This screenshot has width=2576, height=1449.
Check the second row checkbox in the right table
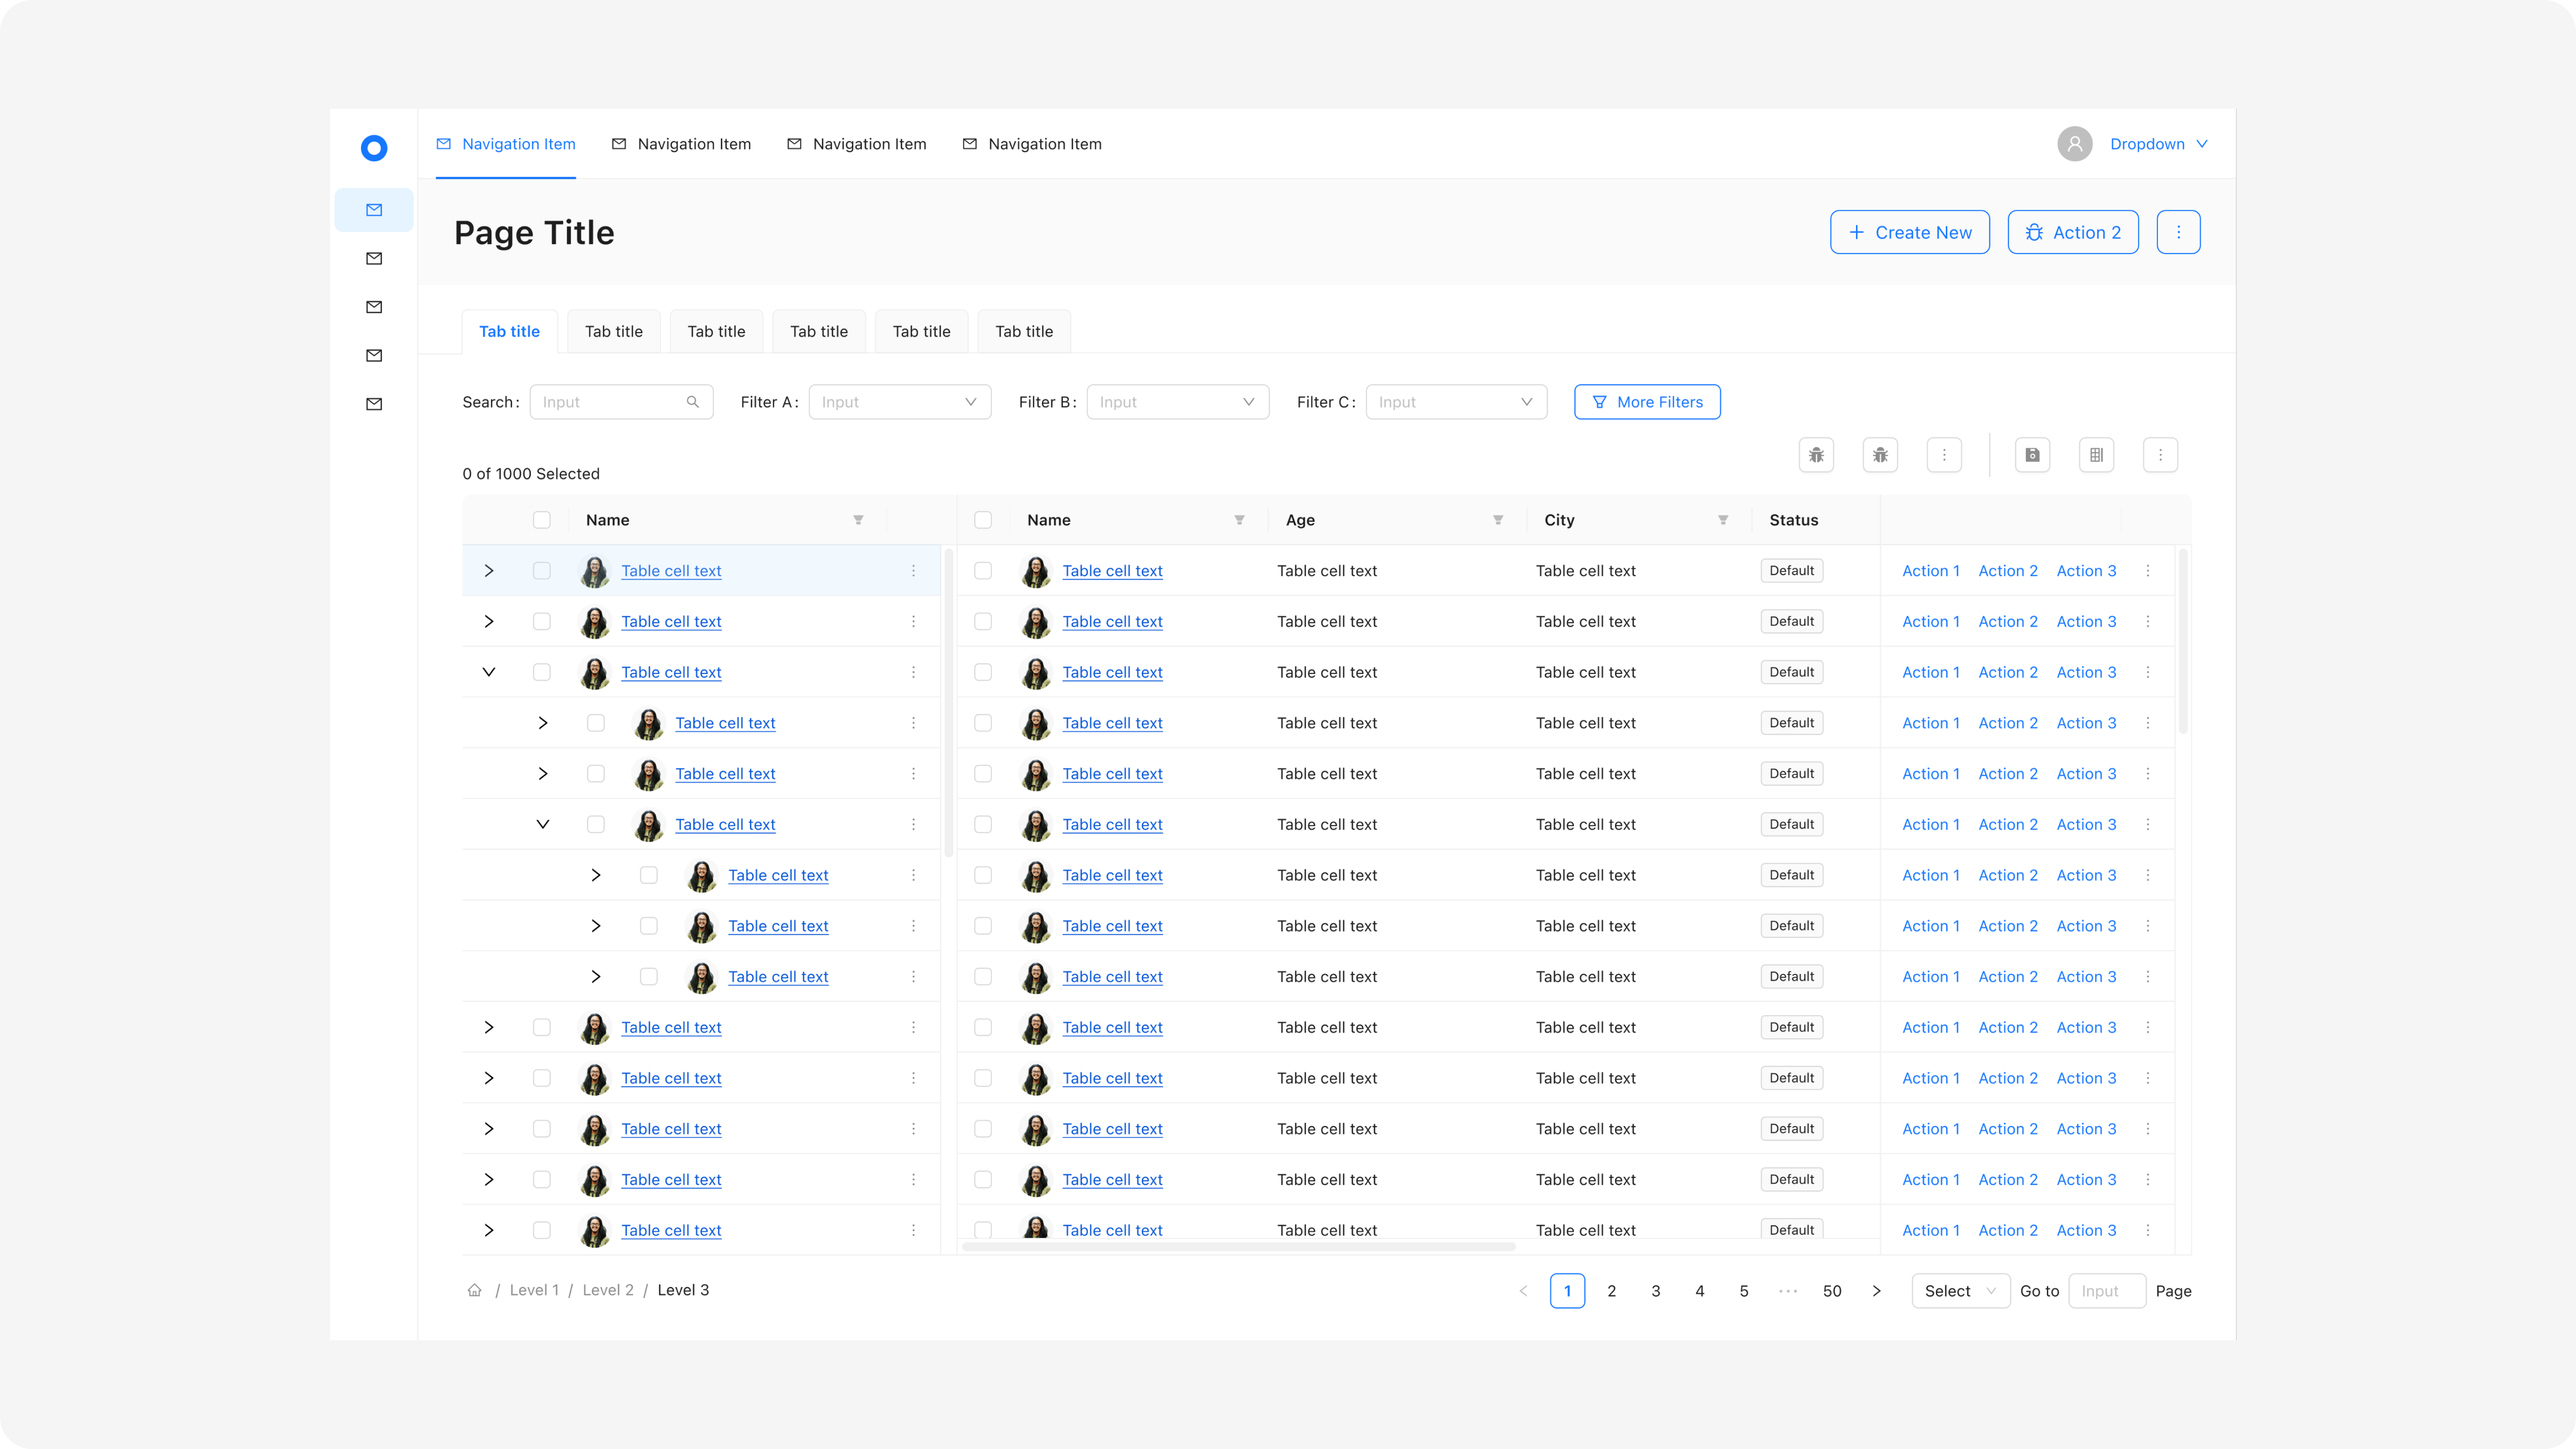[x=983, y=622]
